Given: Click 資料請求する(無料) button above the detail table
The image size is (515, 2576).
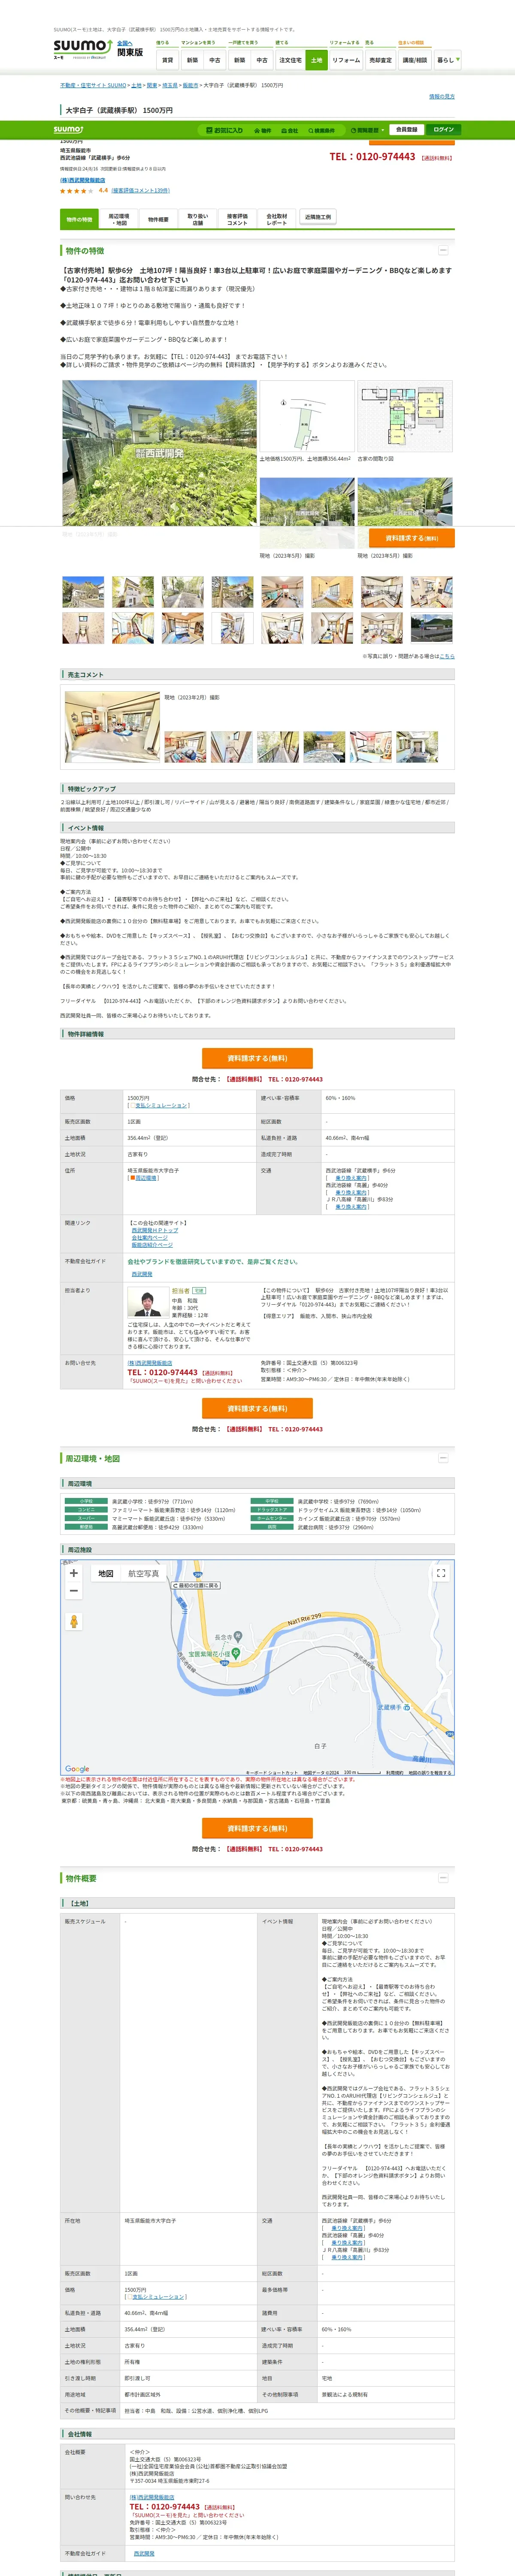Looking at the screenshot, I should tap(257, 1058).
